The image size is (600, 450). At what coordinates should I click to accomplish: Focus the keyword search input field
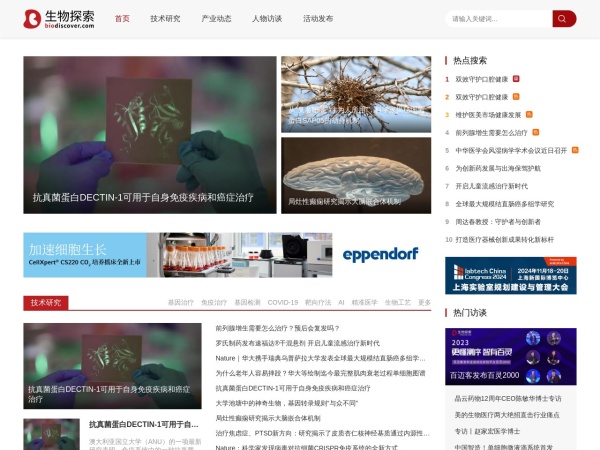coord(499,19)
